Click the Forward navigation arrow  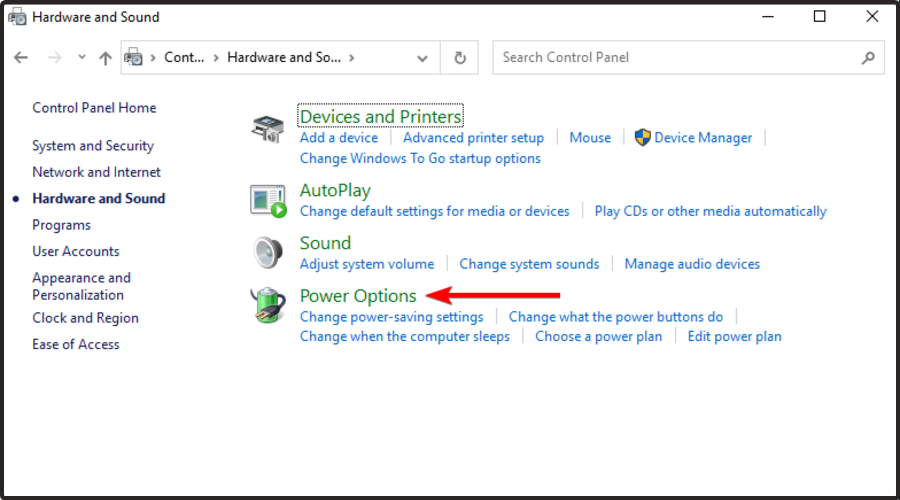55,57
